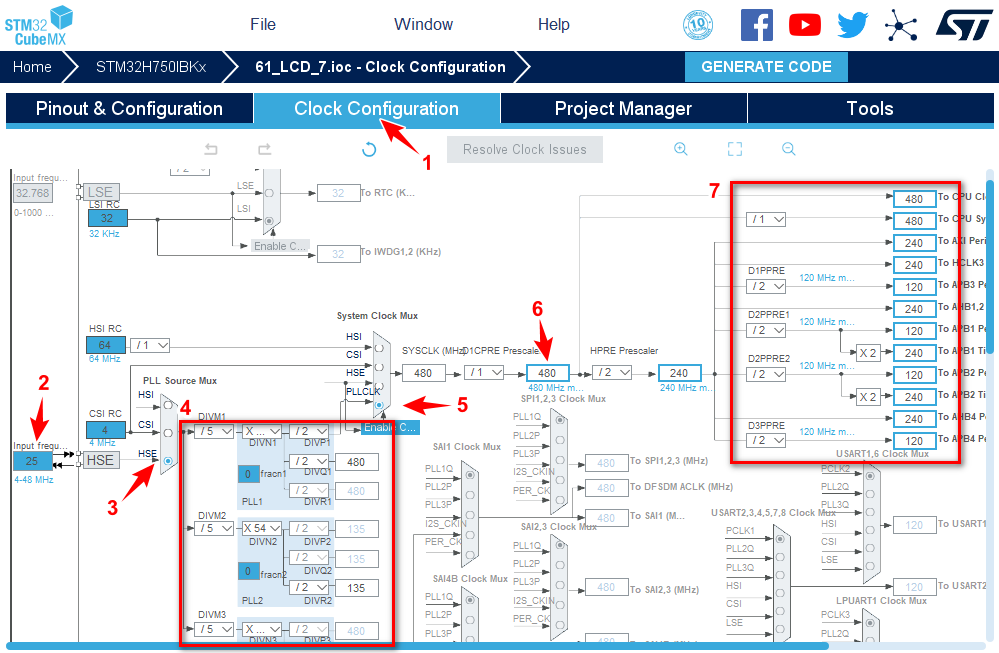Select HSE in the PLL Source Mux
Screen dimensions: 999x653
(167, 460)
